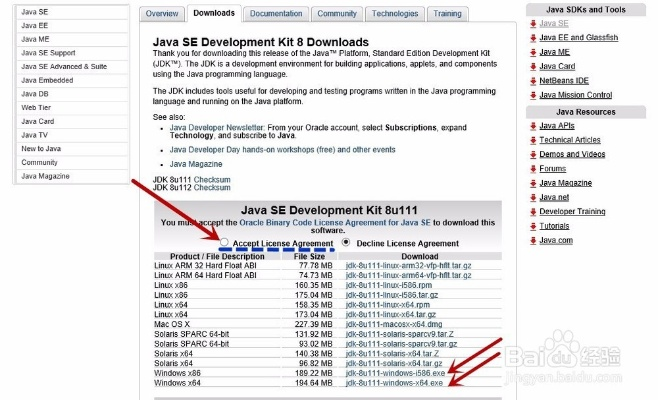Download jdk-8u111-solaris-x64.tar.gz
The image size is (658, 400).
394,363
